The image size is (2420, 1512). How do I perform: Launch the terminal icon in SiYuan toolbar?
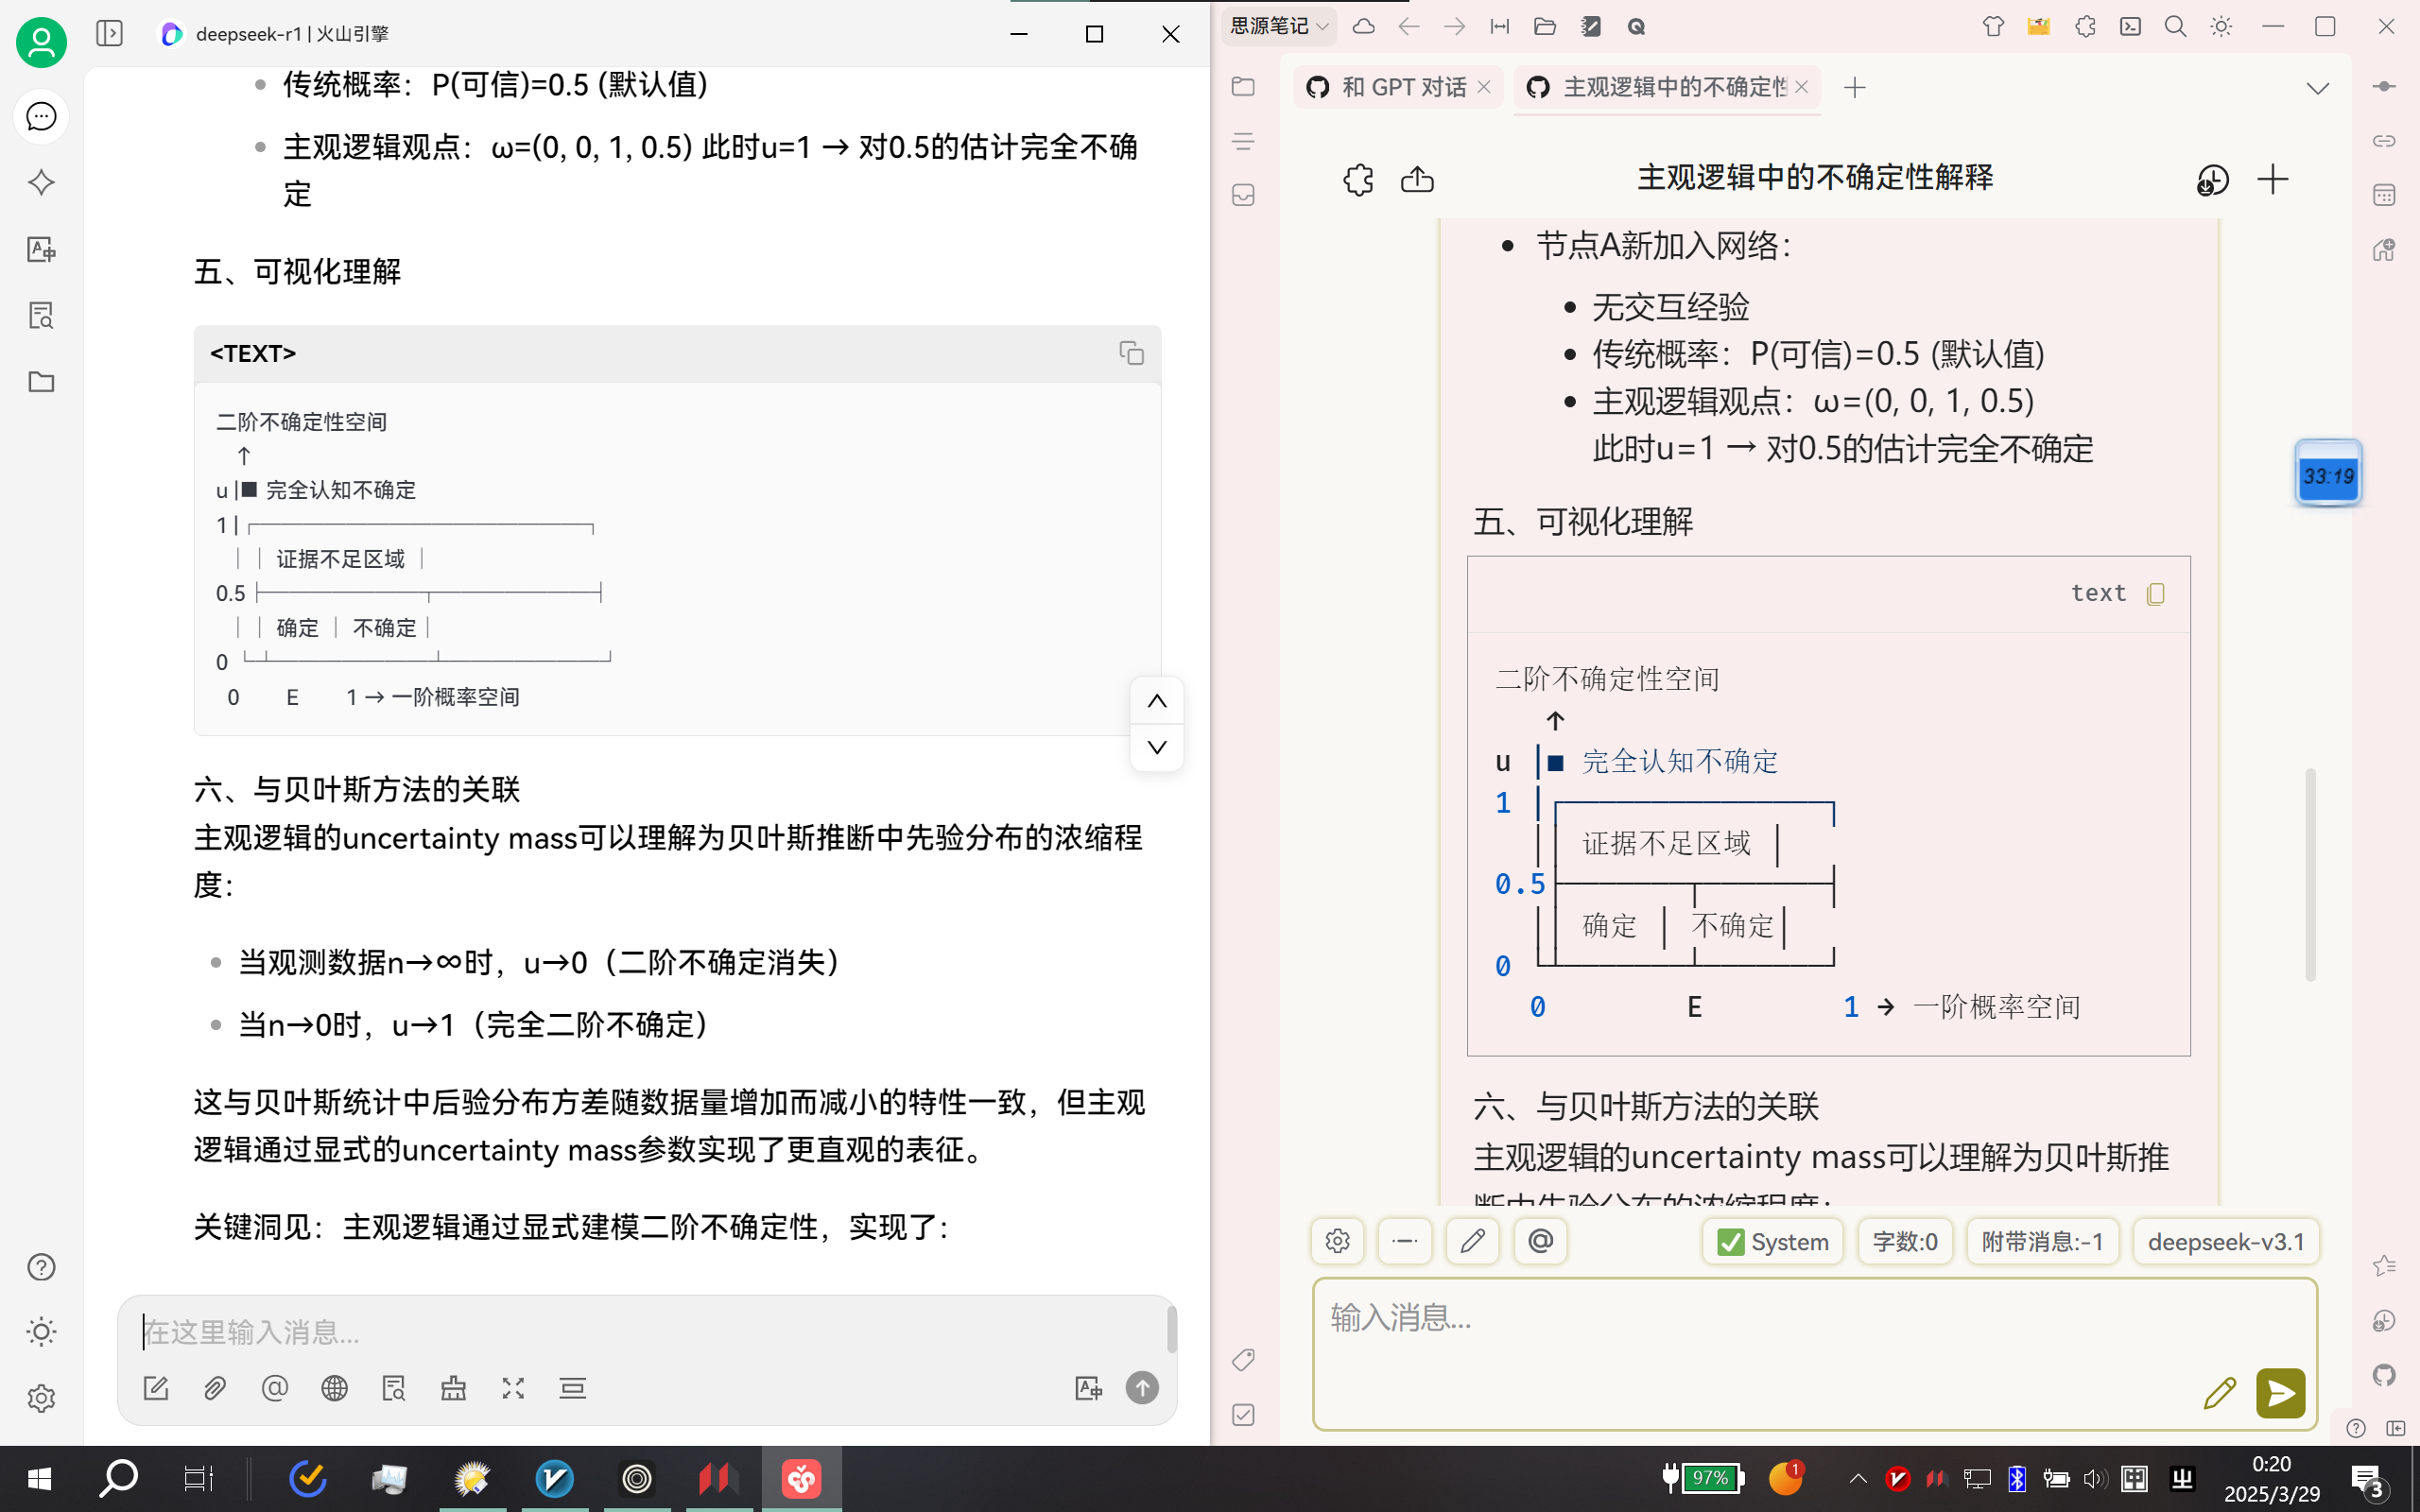2130,27
